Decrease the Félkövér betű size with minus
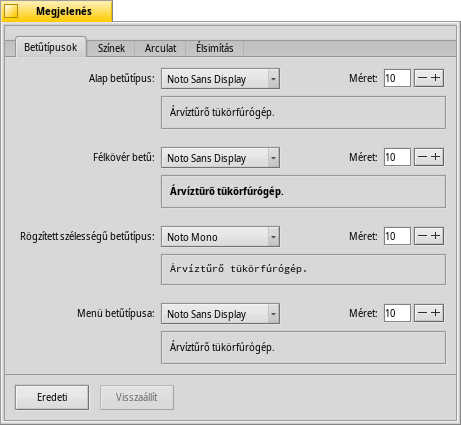Image resolution: width=461 pixels, height=425 pixels. [422, 157]
